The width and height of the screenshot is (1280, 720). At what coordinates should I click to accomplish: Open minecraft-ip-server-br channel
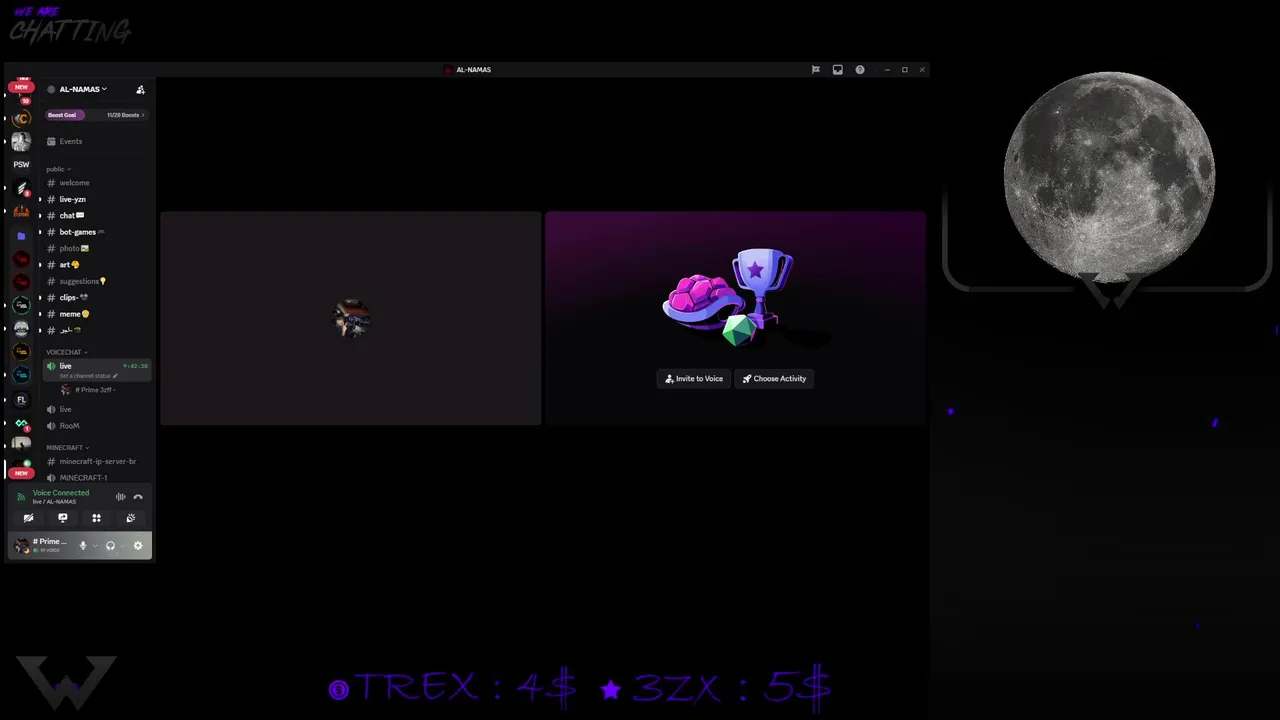[x=97, y=461]
